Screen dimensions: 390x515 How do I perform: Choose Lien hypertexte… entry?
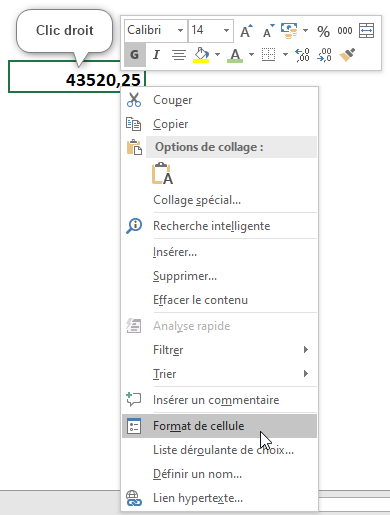tap(219, 498)
